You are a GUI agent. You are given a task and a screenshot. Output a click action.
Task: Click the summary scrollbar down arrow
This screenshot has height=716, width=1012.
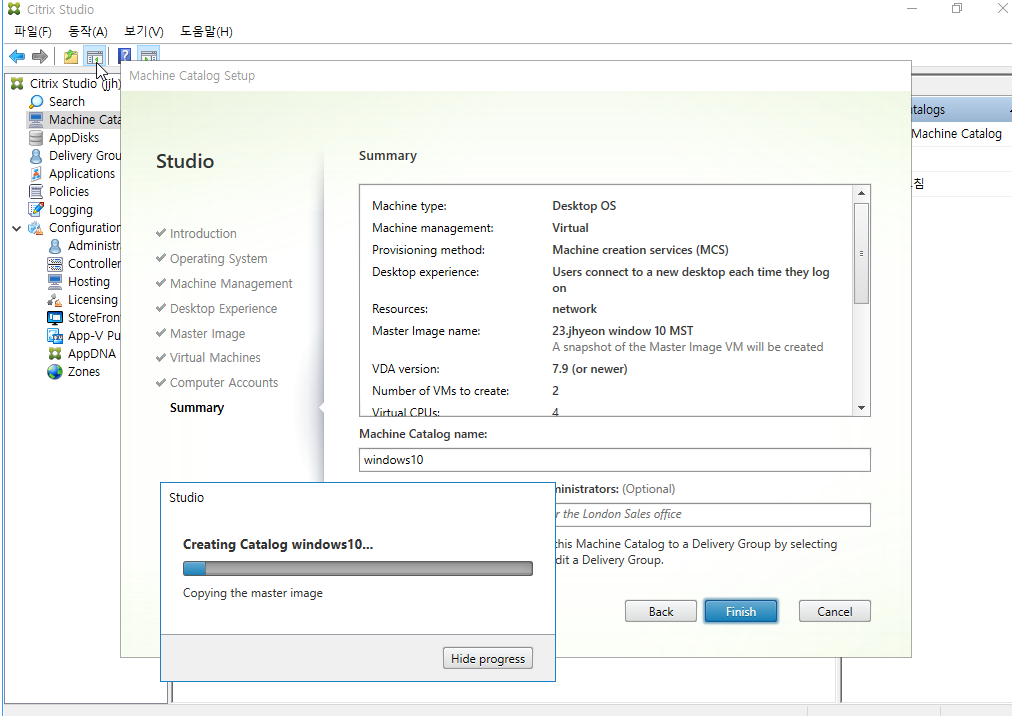861,408
